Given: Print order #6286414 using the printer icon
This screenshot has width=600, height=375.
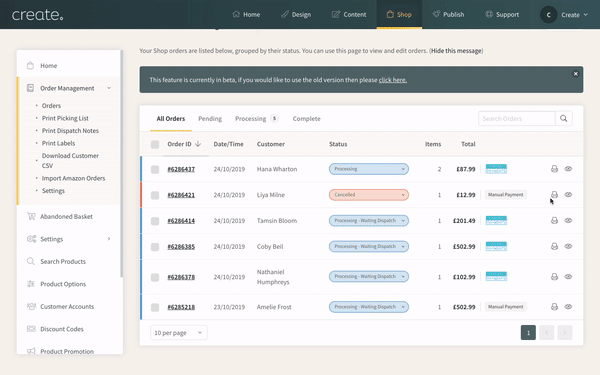Looking at the screenshot, I should click(x=554, y=220).
